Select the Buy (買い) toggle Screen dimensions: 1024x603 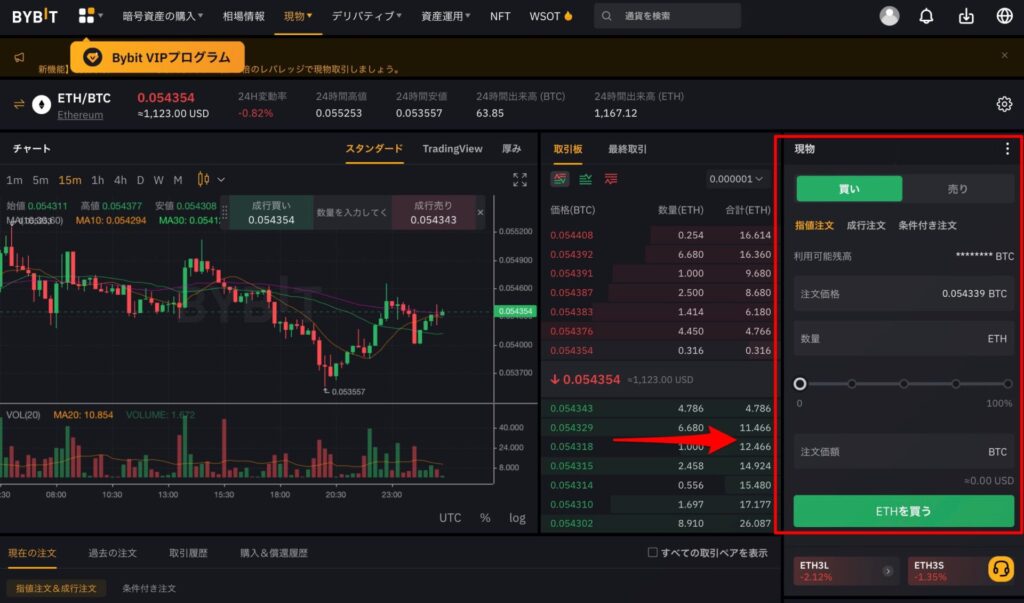click(849, 189)
